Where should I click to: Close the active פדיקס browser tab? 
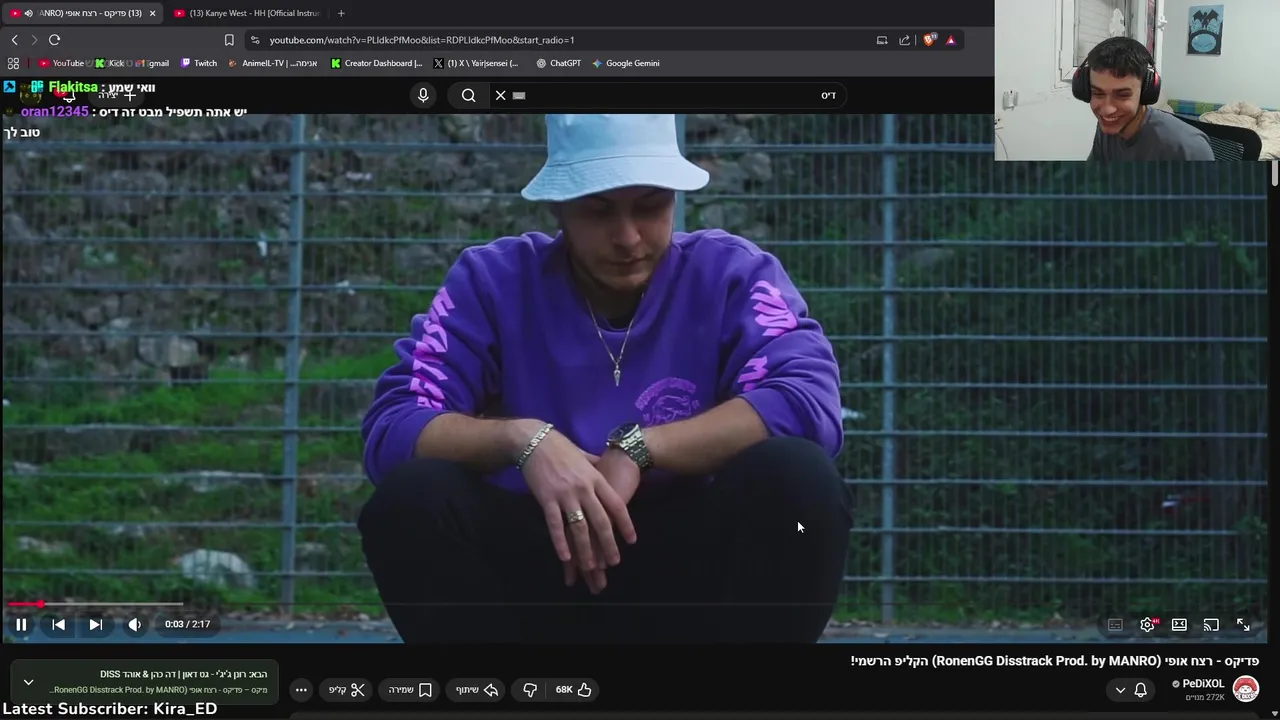tap(152, 13)
